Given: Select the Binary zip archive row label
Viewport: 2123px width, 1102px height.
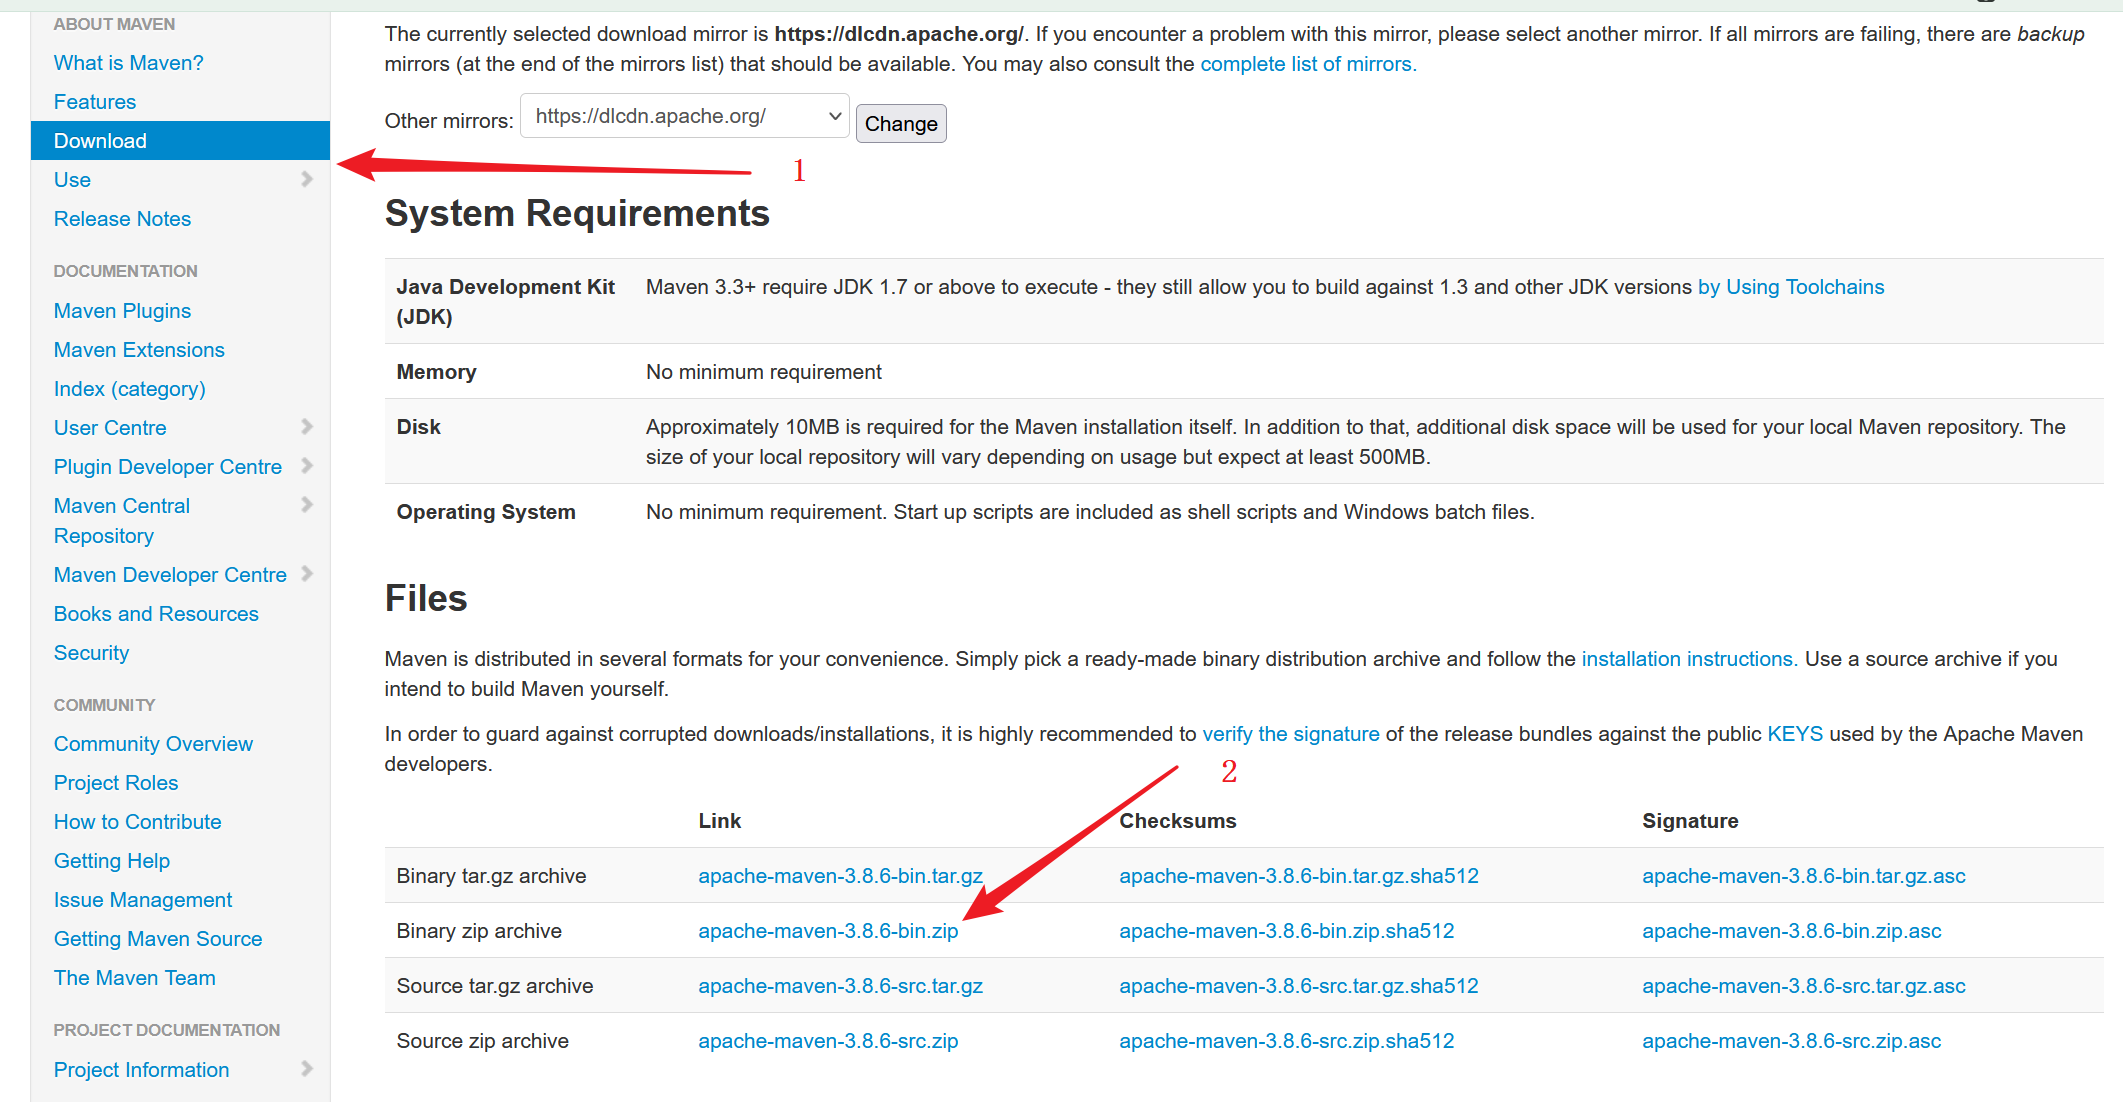Looking at the screenshot, I should 479,931.
